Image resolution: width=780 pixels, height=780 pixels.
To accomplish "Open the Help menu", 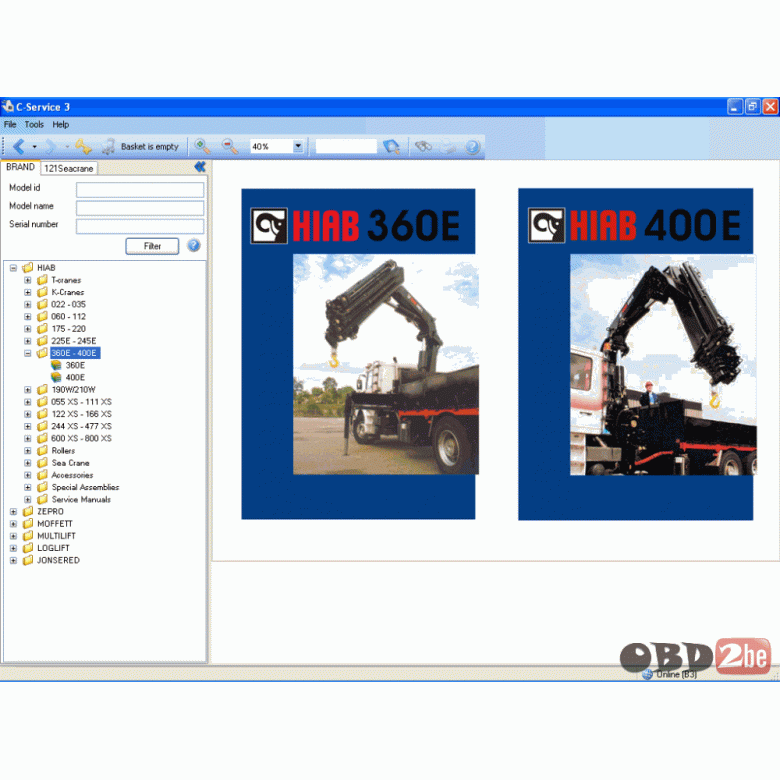I will pos(61,124).
